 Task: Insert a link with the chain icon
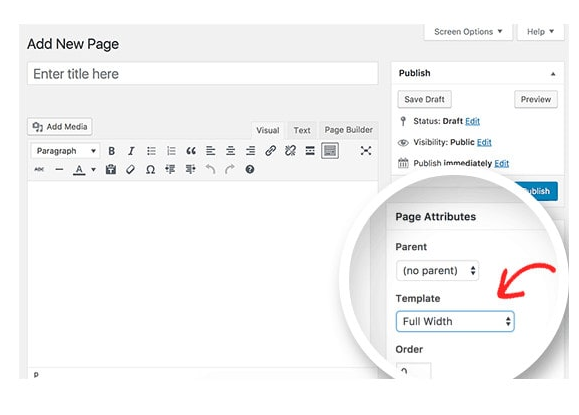pos(270,151)
